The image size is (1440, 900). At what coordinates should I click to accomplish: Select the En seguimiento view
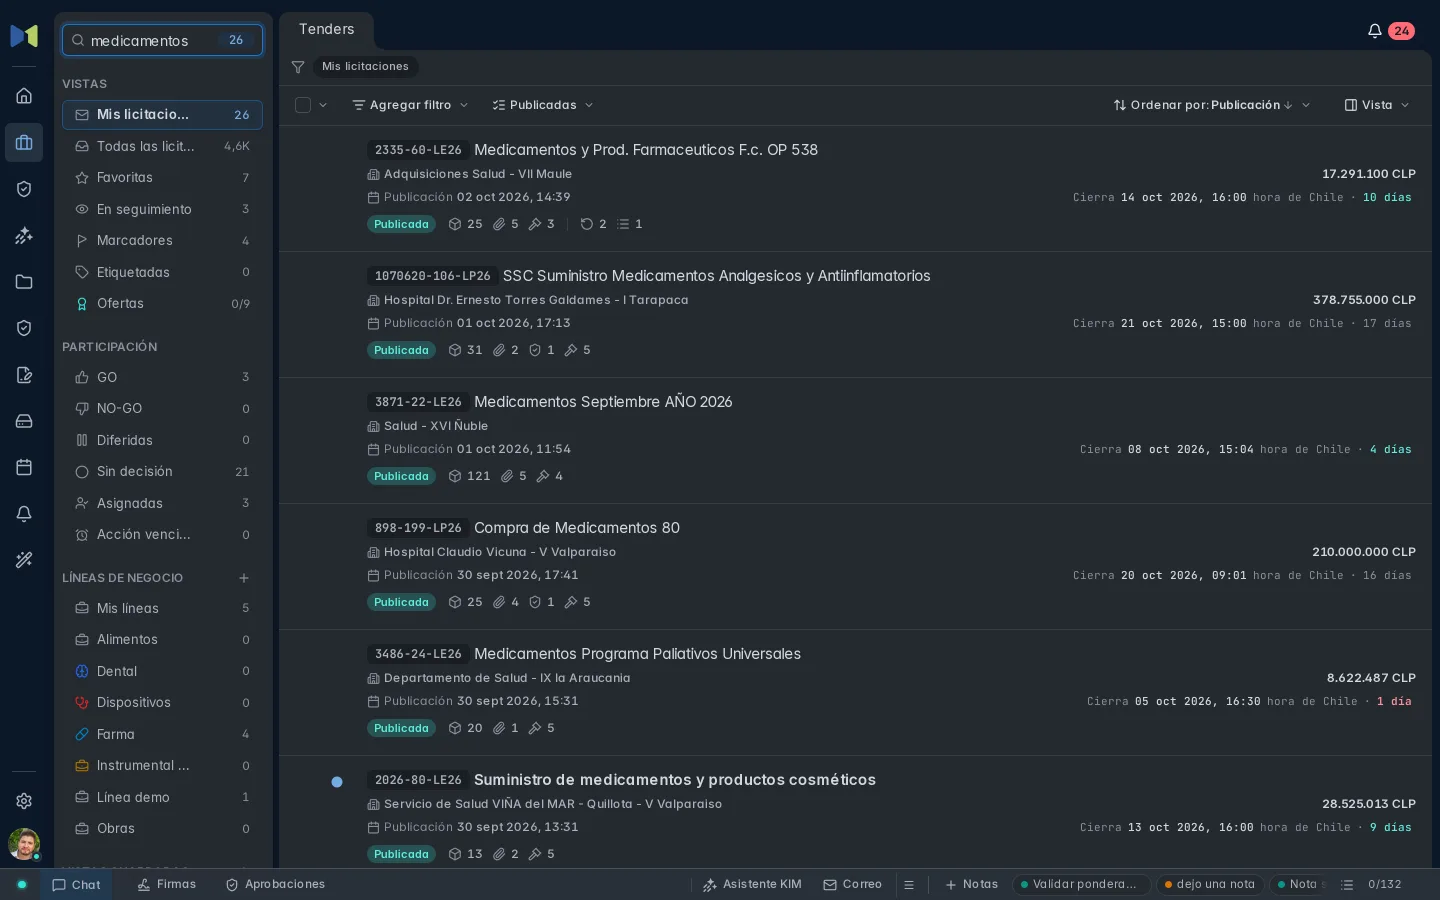(162, 209)
